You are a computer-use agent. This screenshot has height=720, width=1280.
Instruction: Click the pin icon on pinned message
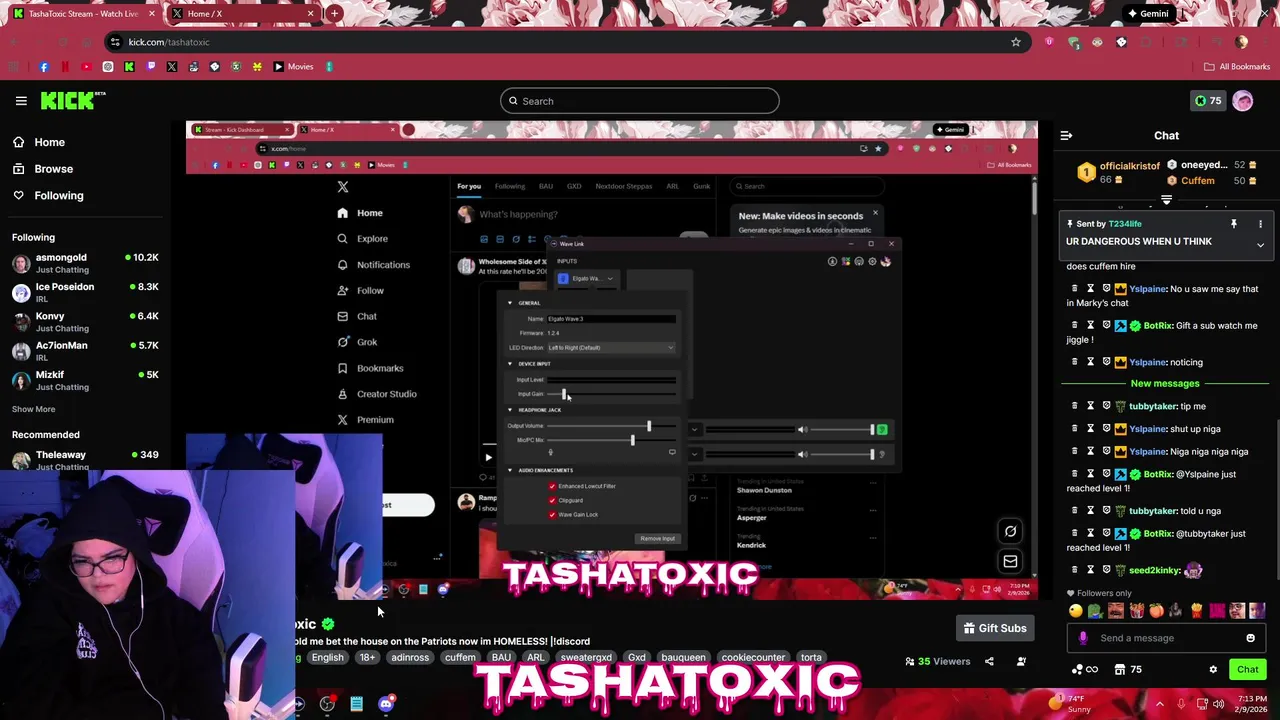pyautogui.click(x=1234, y=224)
